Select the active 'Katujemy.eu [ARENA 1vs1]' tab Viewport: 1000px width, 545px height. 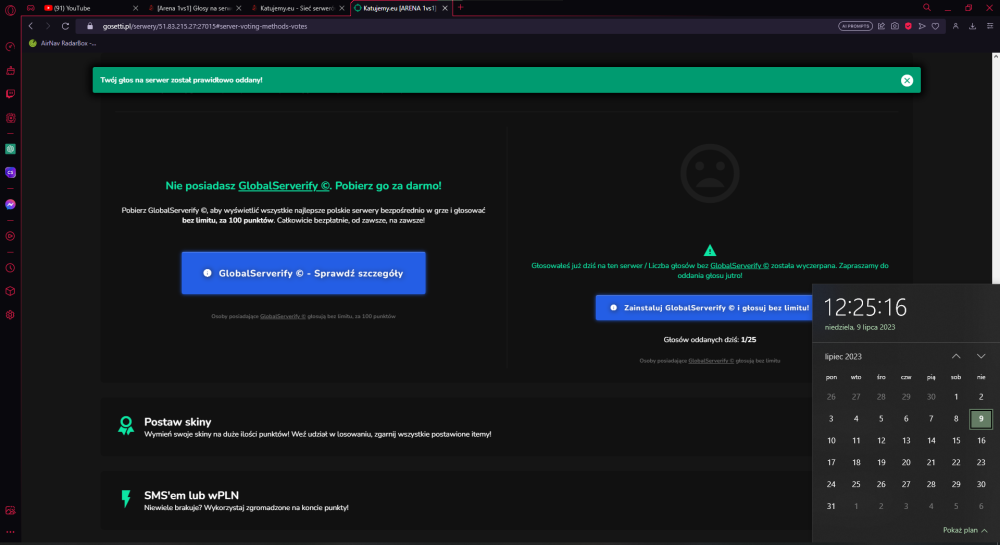pos(400,8)
